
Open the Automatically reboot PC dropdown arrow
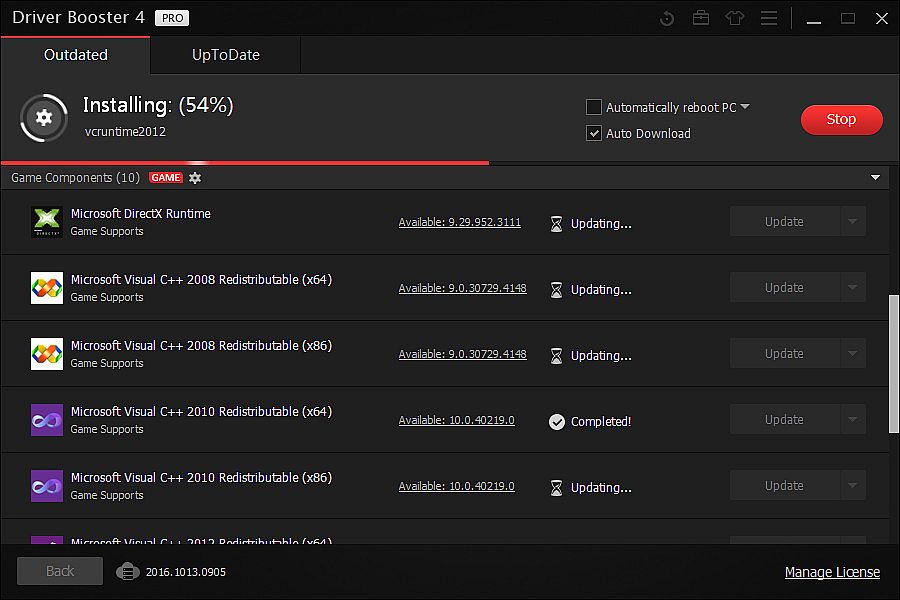[745, 107]
